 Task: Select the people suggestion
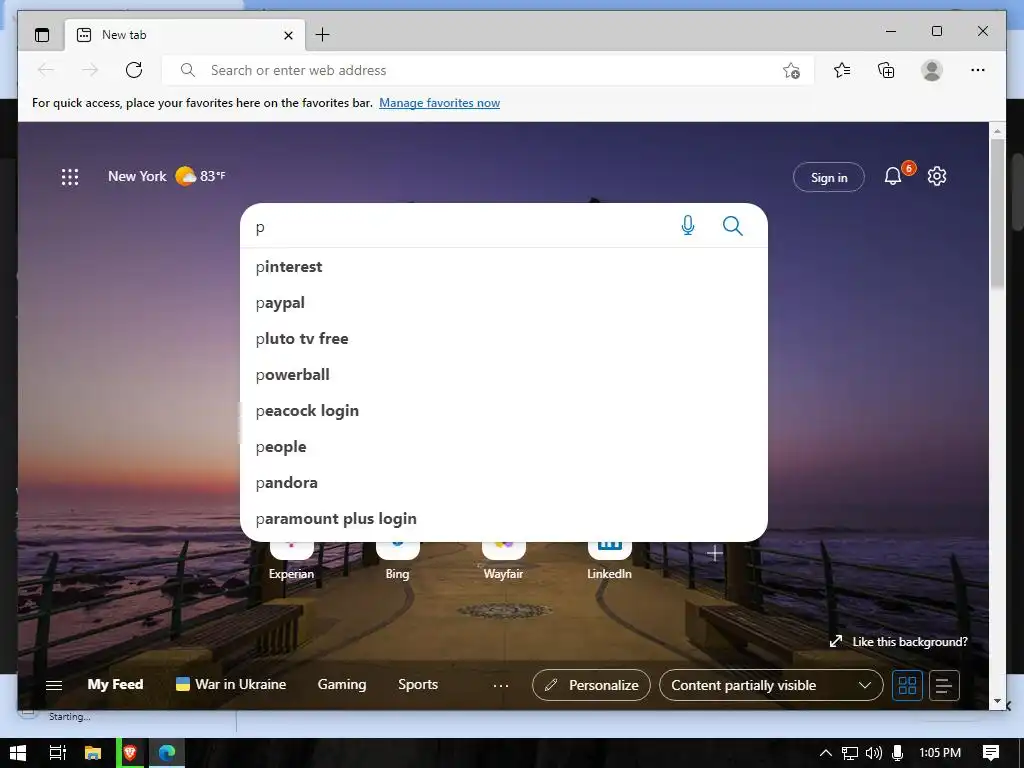[x=504, y=446]
